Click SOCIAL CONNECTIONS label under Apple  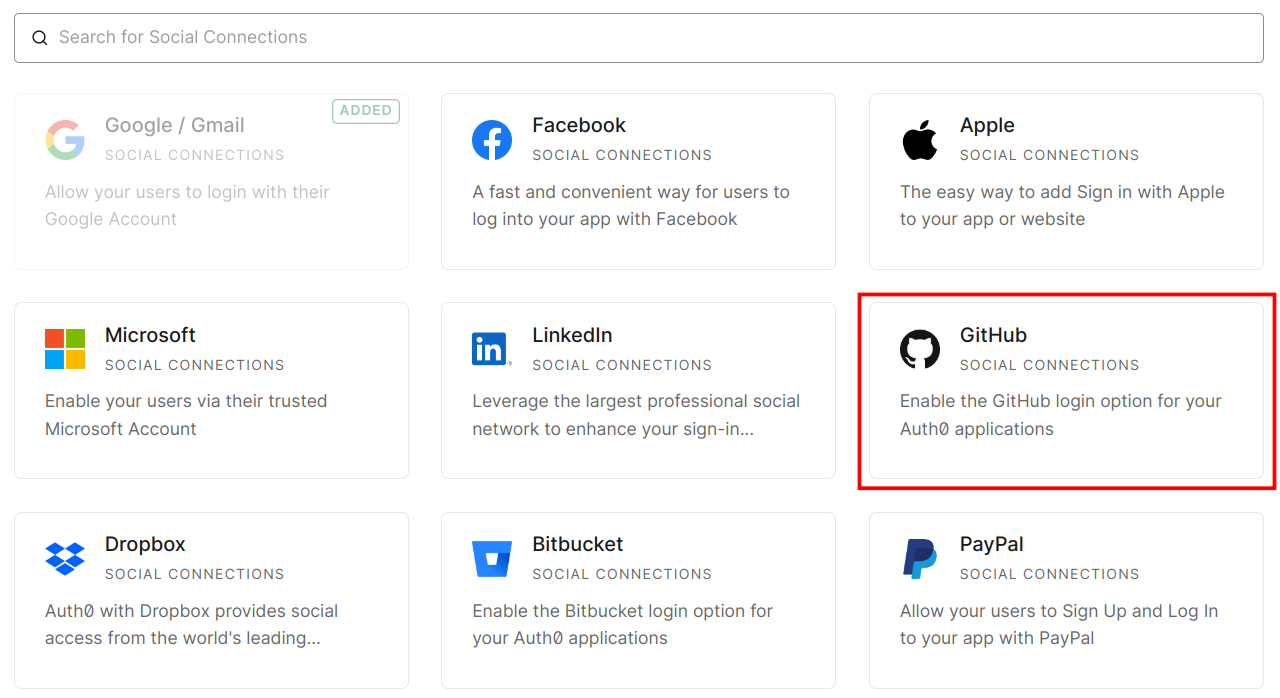[1049, 155]
